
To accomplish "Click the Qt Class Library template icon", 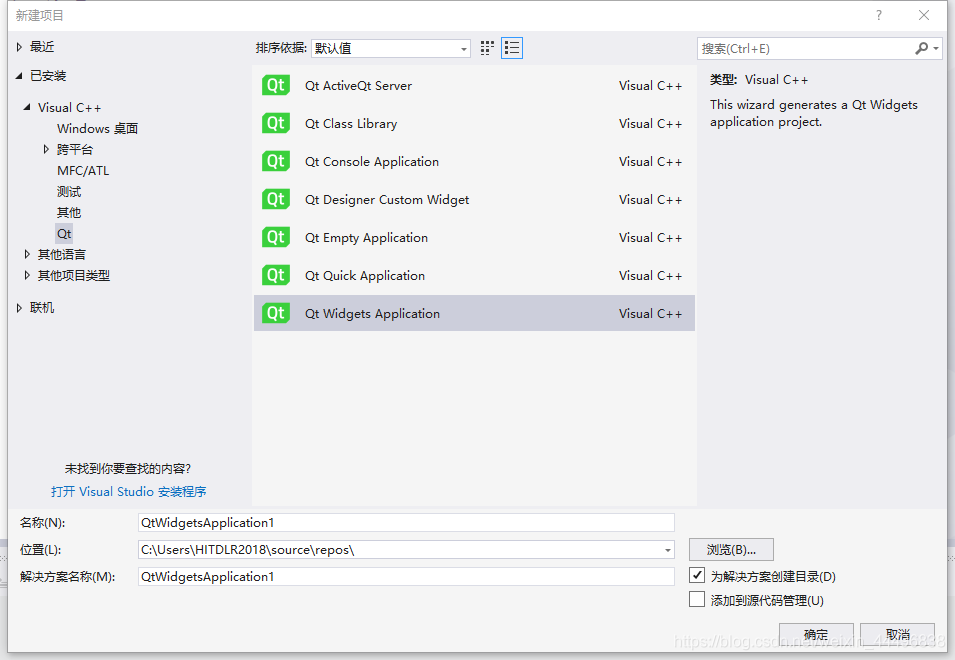I will (x=275, y=123).
